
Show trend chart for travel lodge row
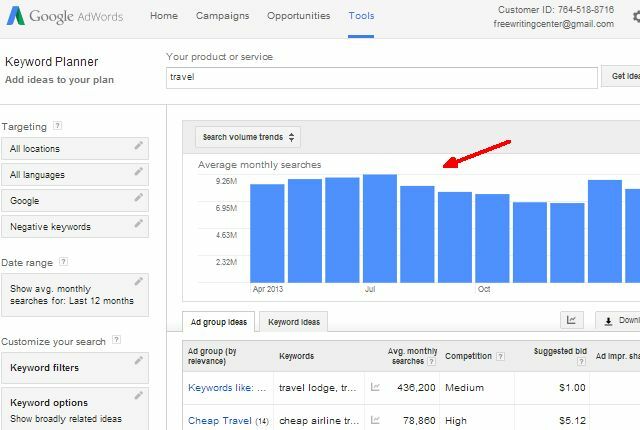tap(375, 387)
